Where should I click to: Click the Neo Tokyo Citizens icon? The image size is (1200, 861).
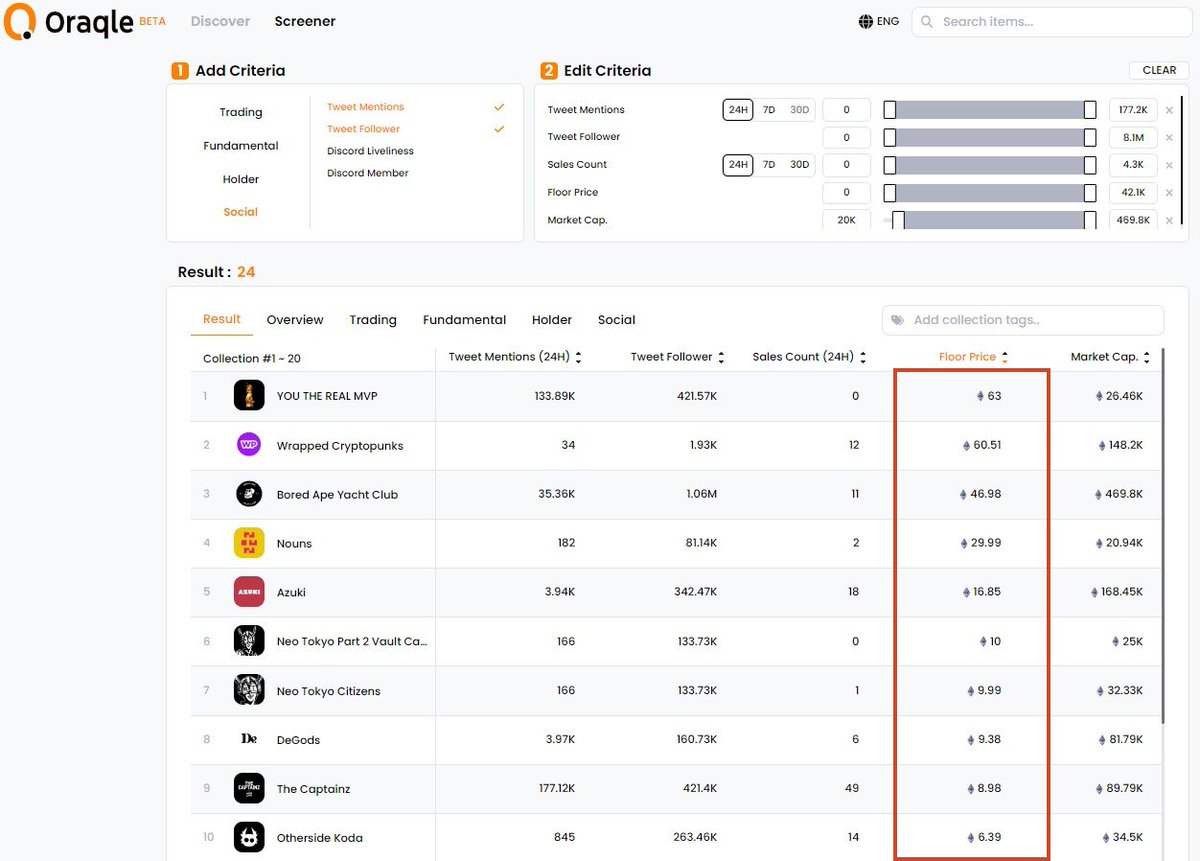point(249,690)
